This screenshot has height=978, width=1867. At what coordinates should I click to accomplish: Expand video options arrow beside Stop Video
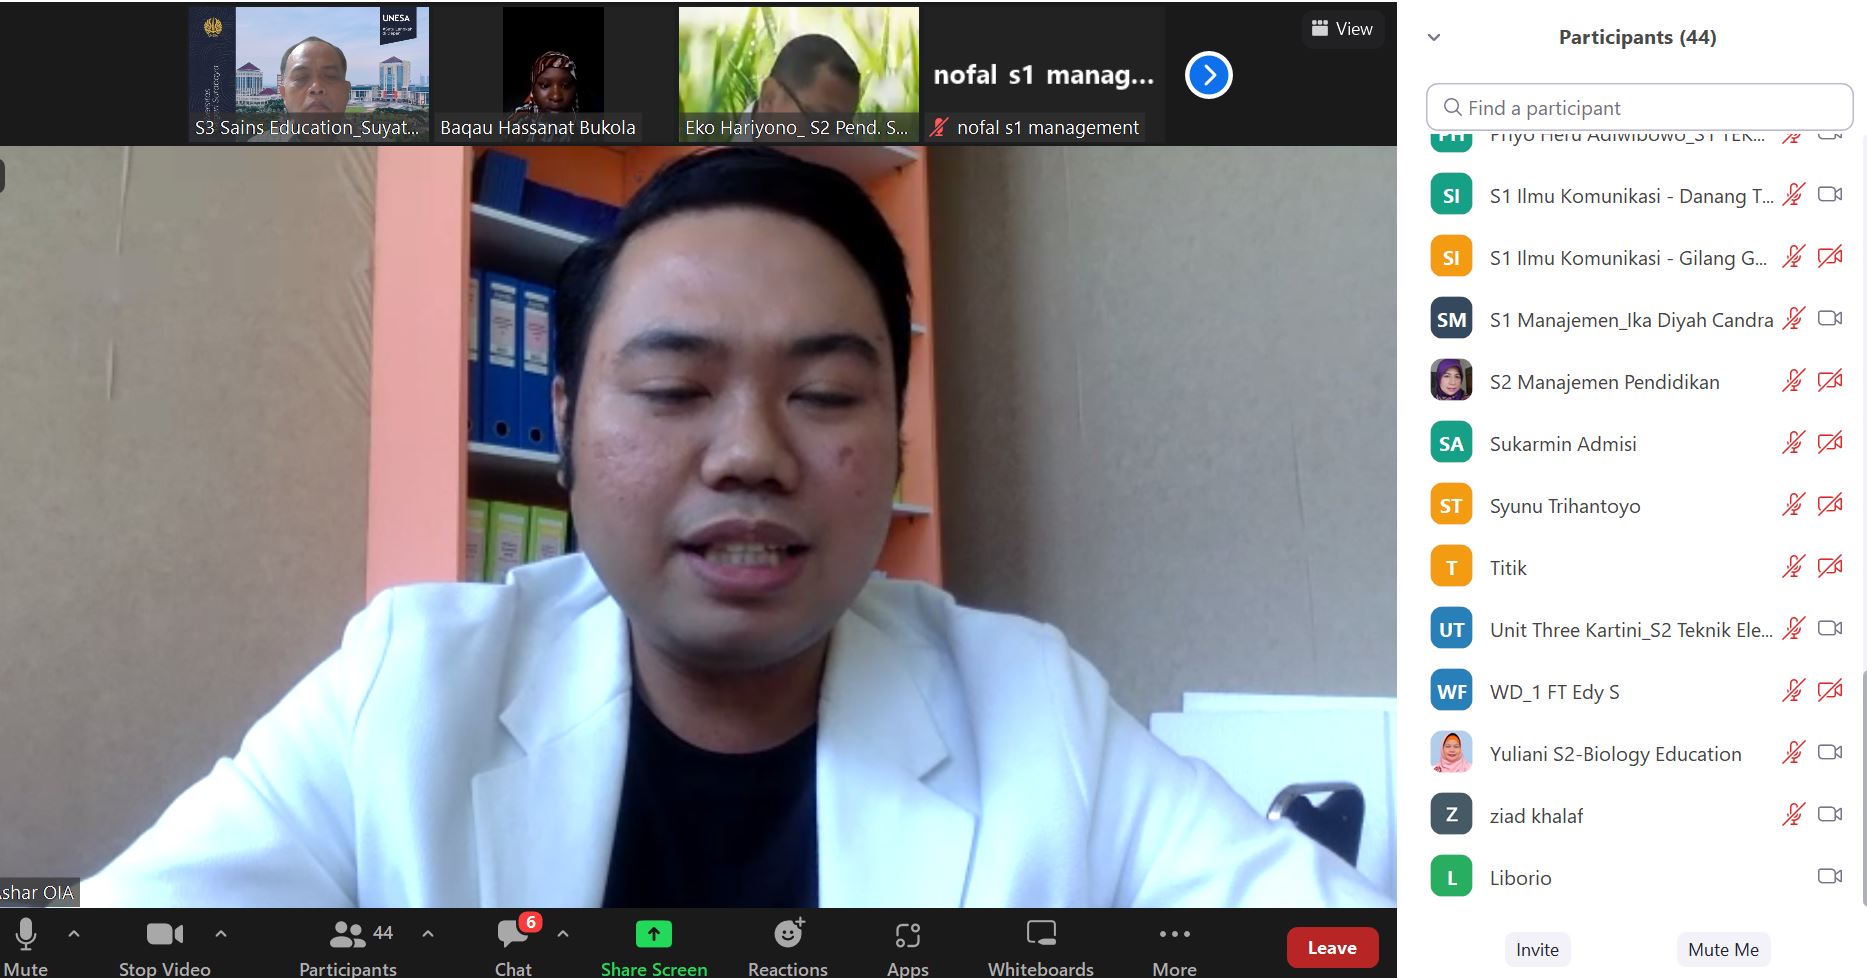click(x=221, y=934)
